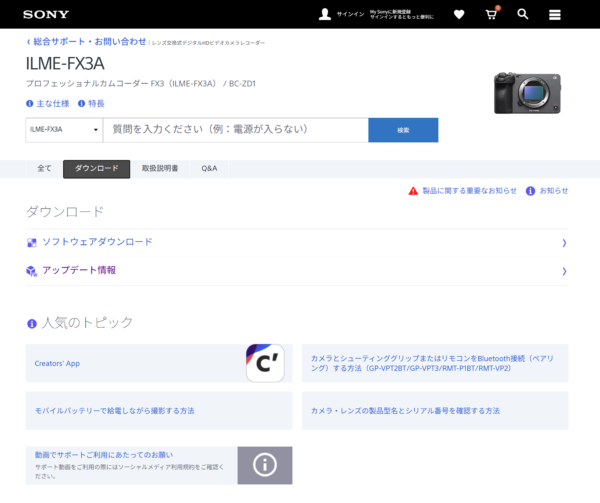Click the info icon before 特長
600x503 pixels.
(81, 104)
